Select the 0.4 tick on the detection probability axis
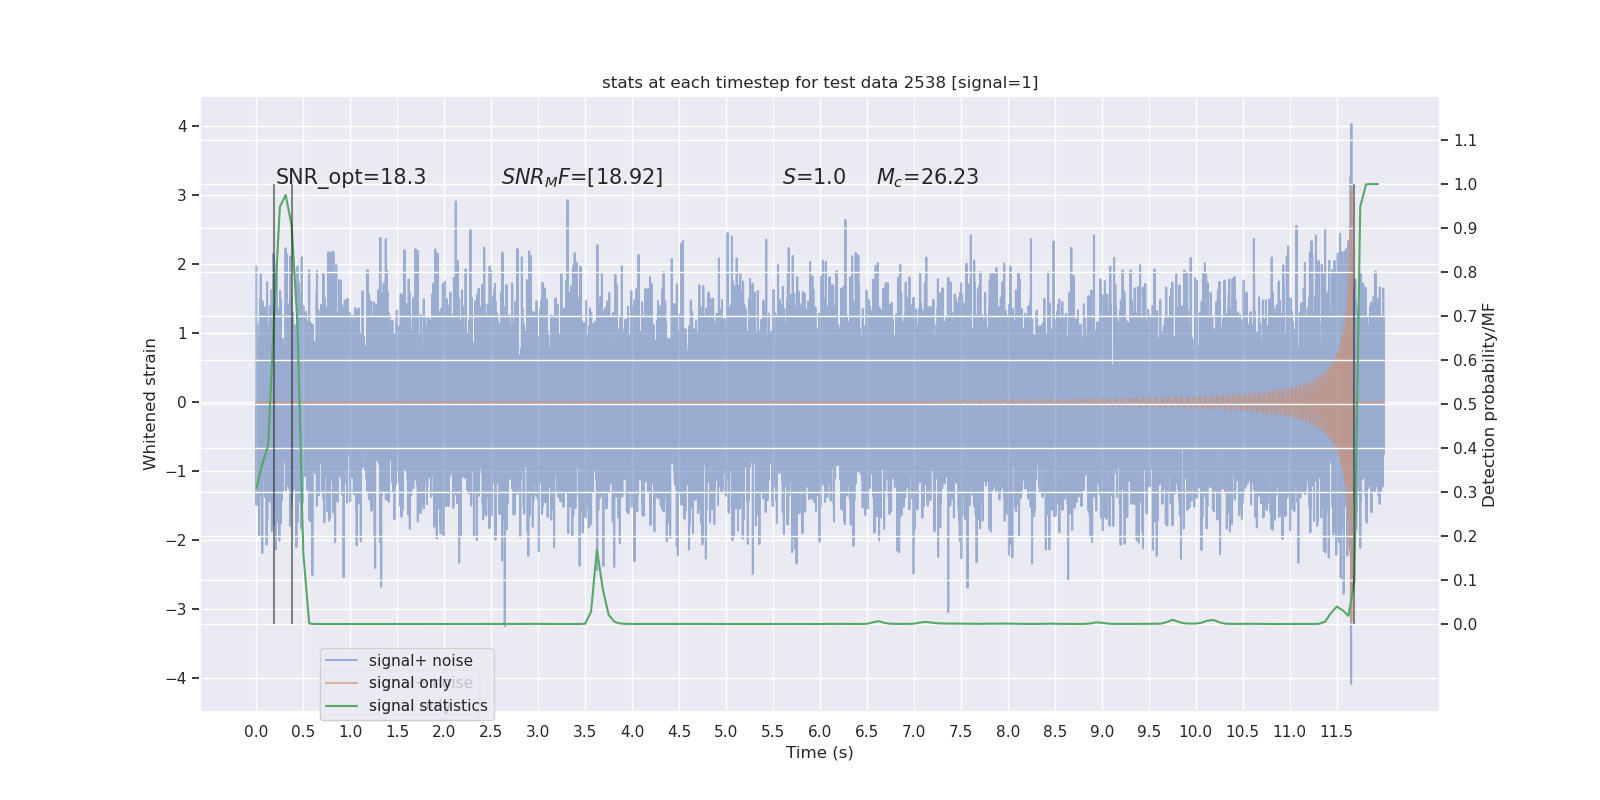The image size is (1600, 800). 1465,448
